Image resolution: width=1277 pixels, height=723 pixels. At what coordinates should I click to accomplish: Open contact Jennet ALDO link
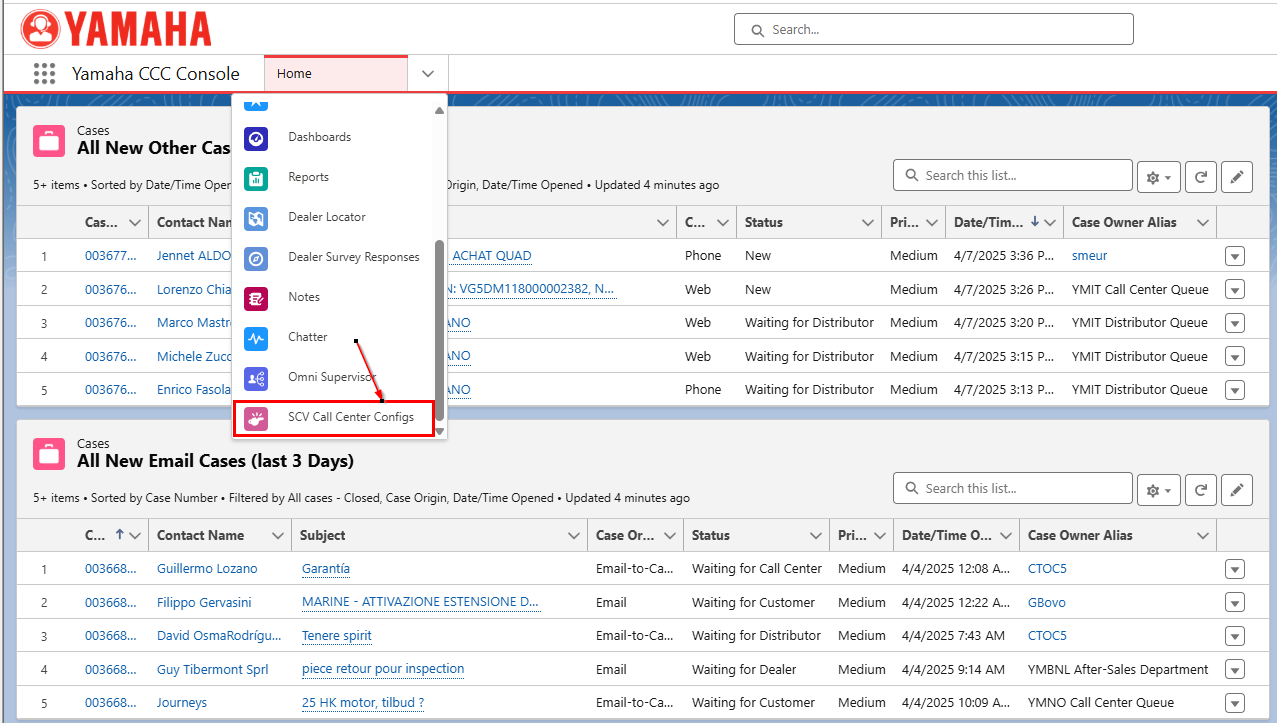(194, 255)
